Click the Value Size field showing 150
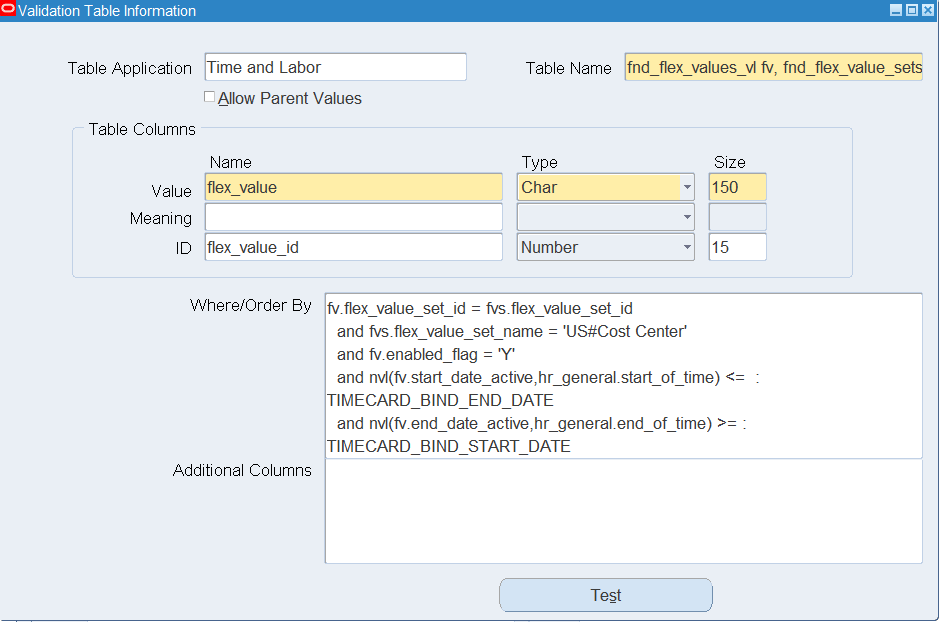 (737, 187)
